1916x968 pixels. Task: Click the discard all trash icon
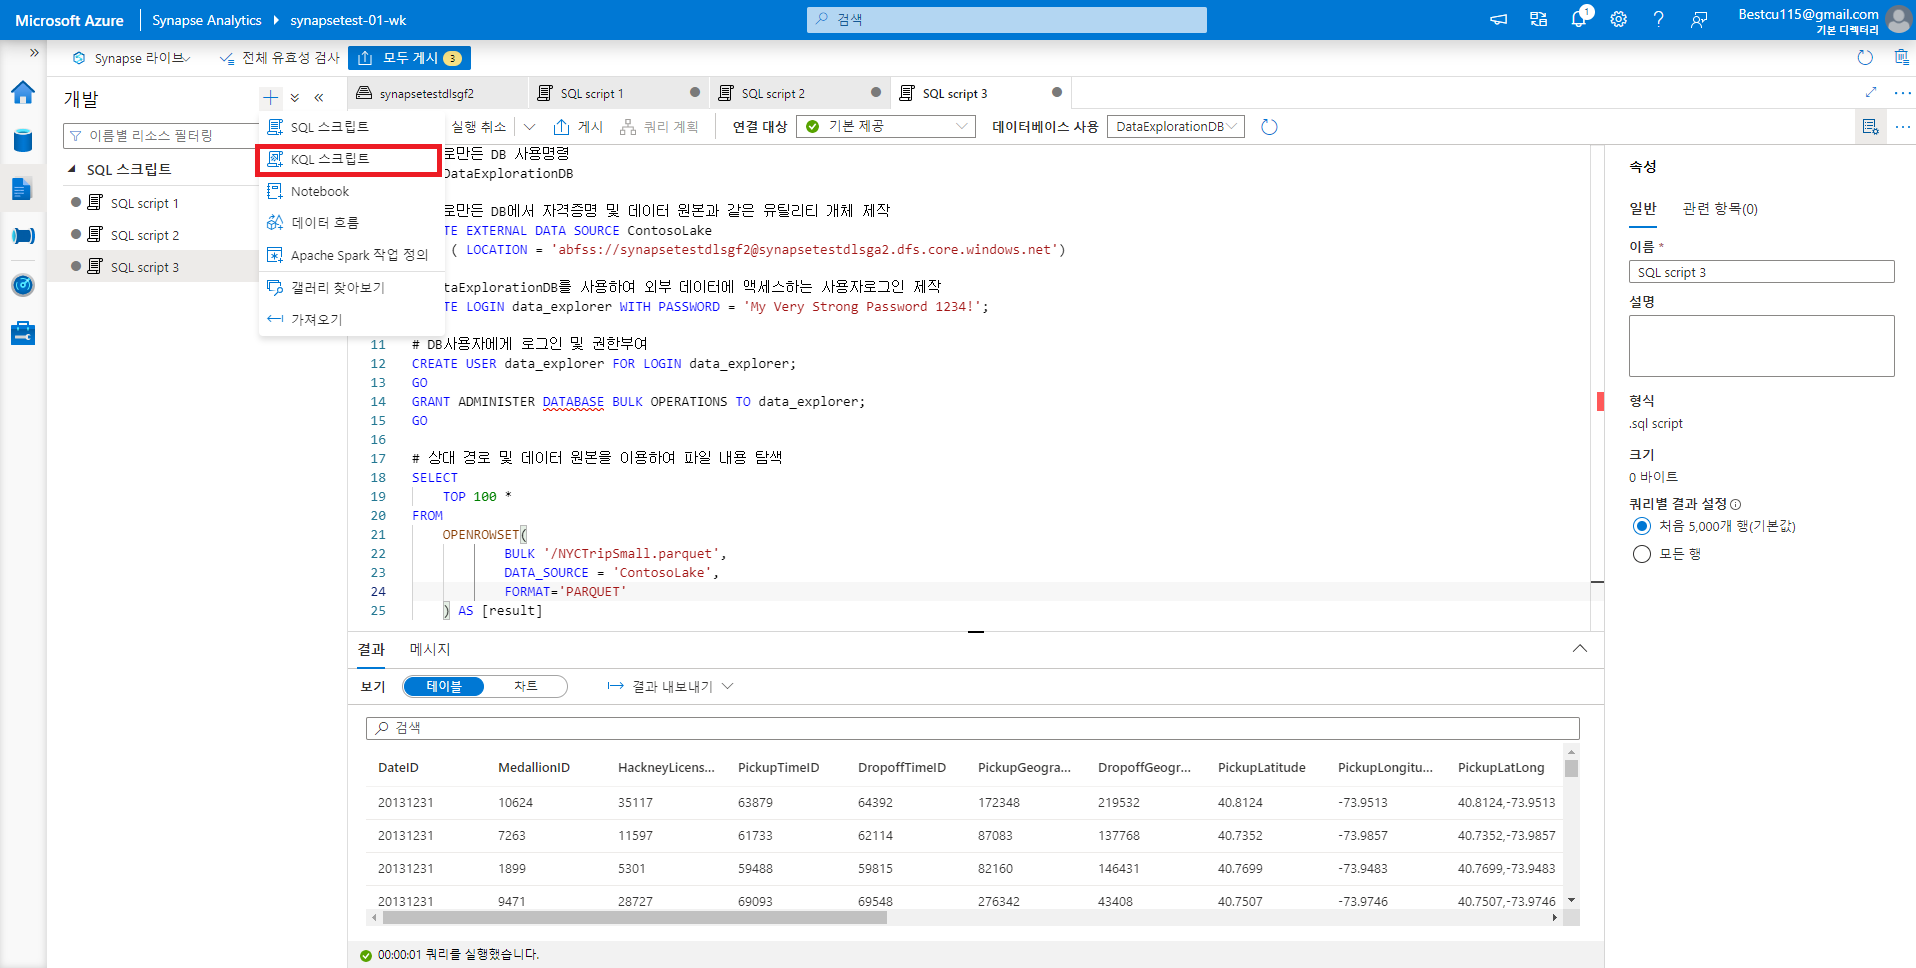[x=1901, y=58]
